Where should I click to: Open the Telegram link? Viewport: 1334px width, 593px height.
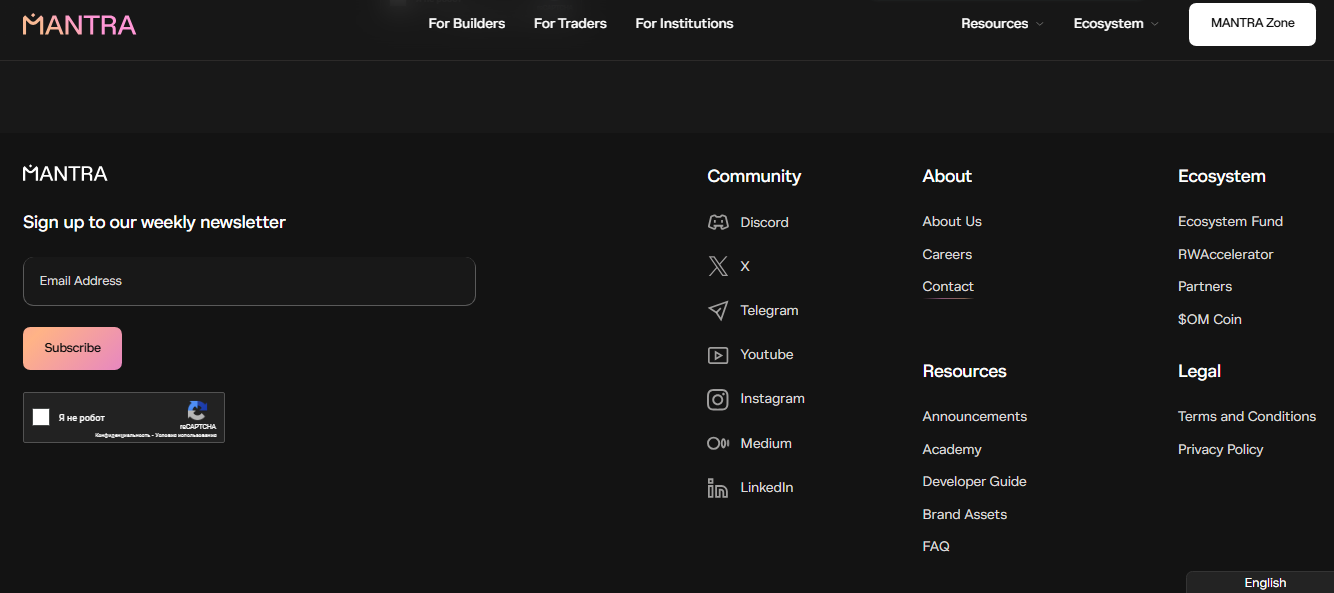[769, 310]
